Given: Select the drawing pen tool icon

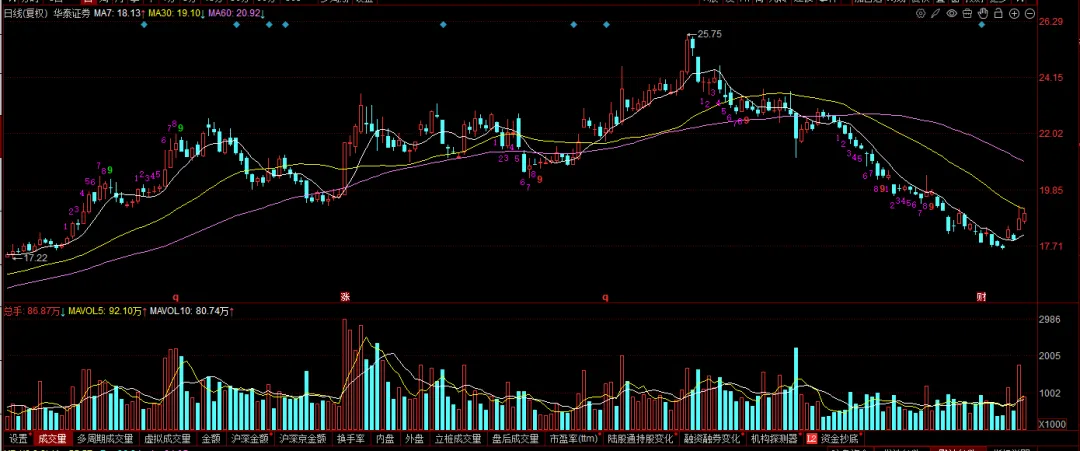Looking at the screenshot, I should pos(937,13).
